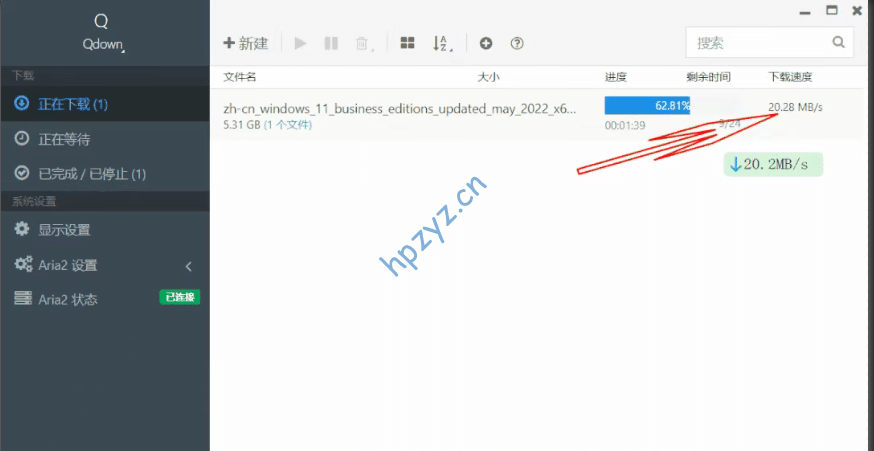Screen dimensions: 874x451
Task: Open 显示设置 display settings
Action: [x=64, y=229]
